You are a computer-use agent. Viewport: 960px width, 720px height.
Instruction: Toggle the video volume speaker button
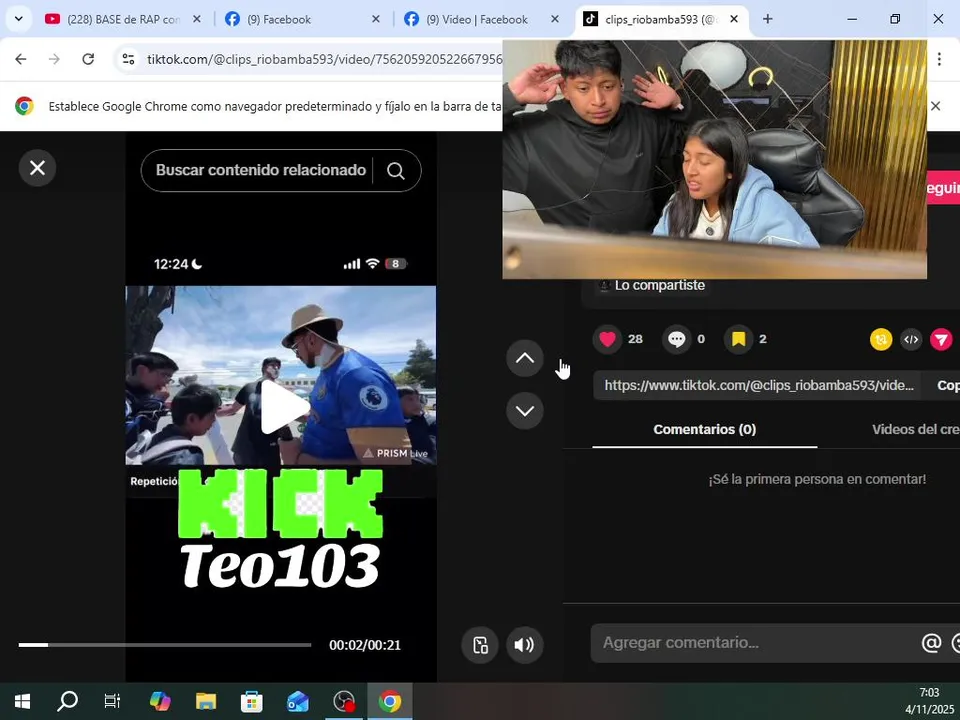point(525,645)
